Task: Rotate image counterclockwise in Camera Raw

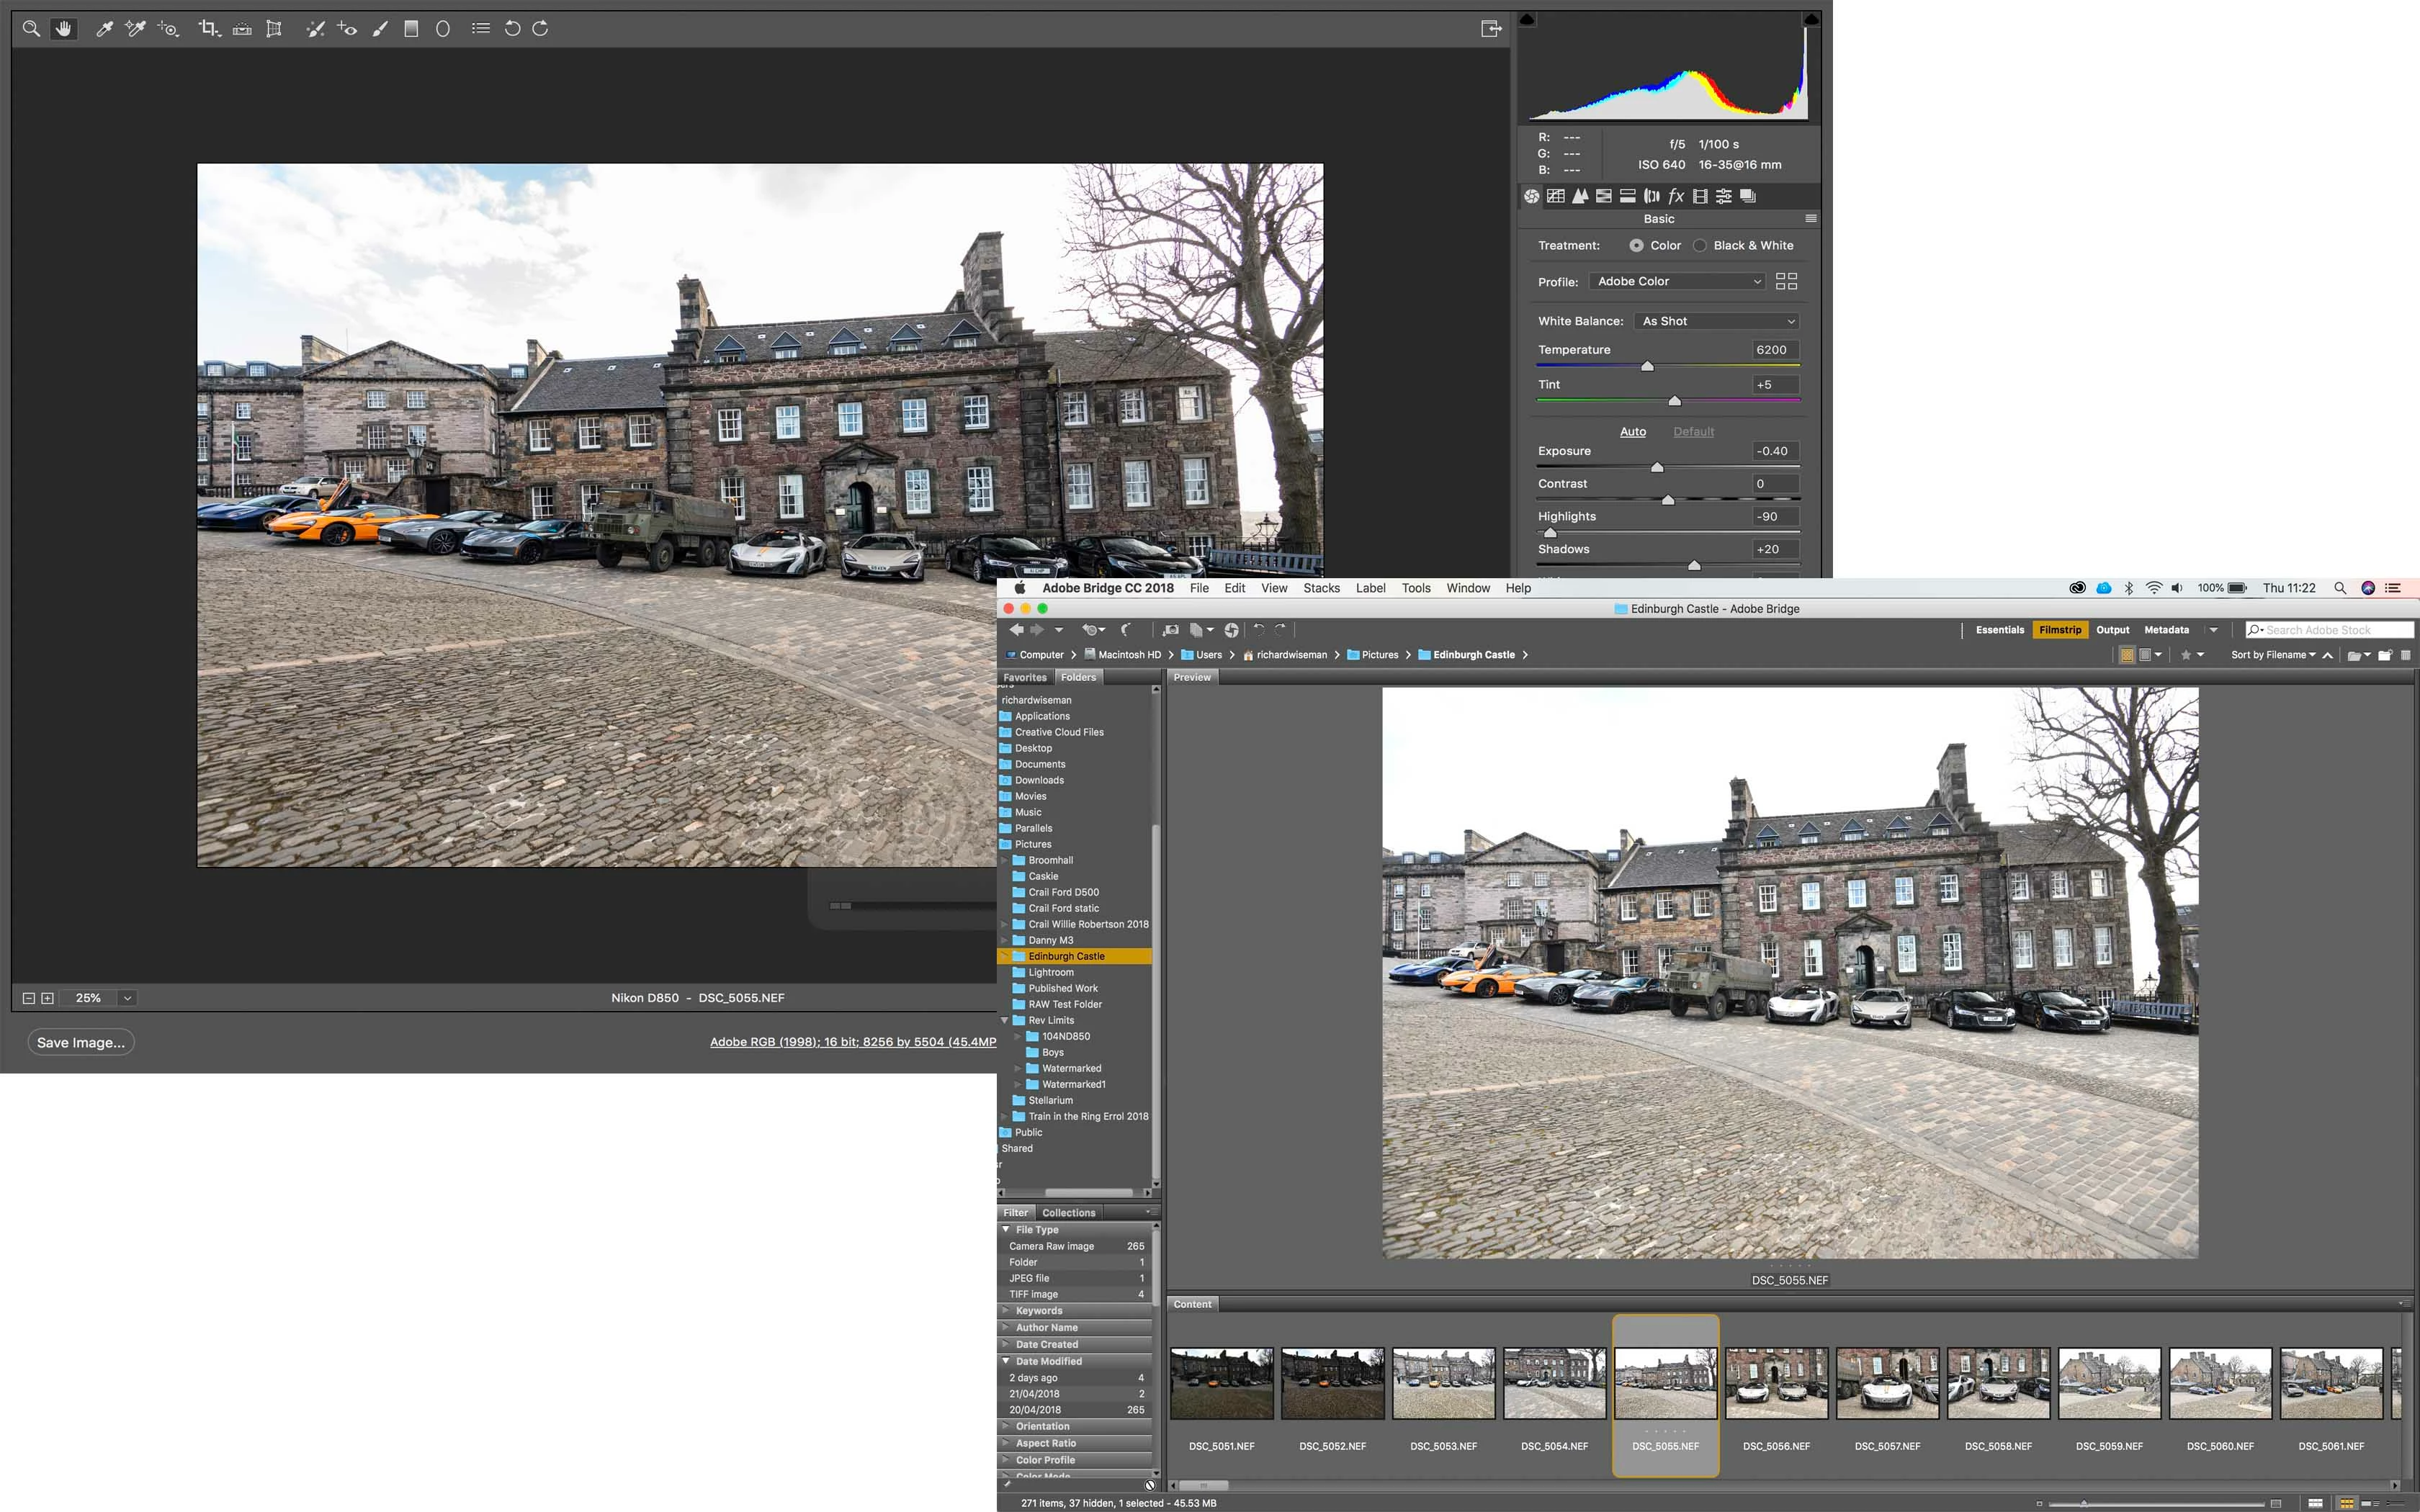Action: tap(512, 29)
